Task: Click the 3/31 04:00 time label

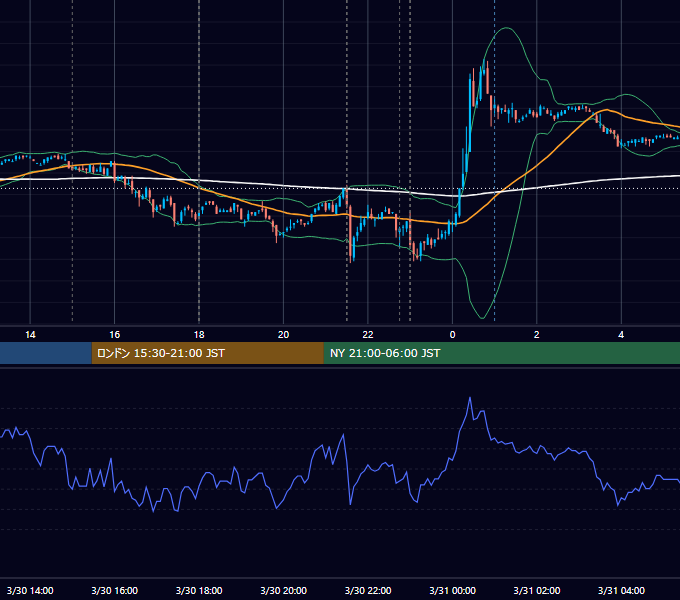Action: click(621, 590)
